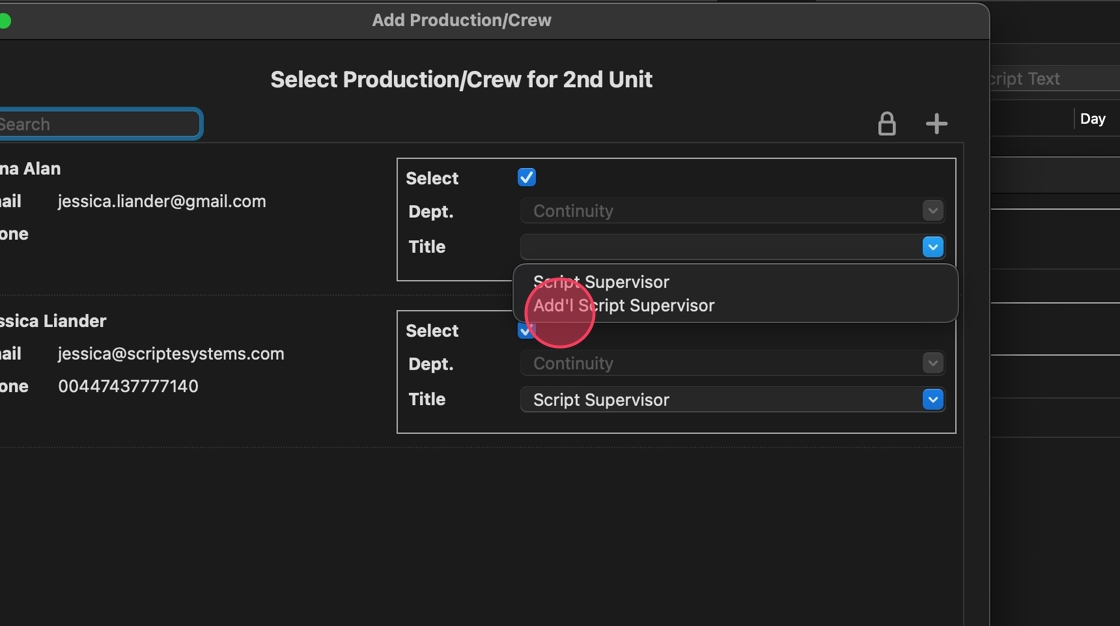Select the Alan crew entry name
Image resolution: width=1120 pixels, height=626 pixels.
30,169
